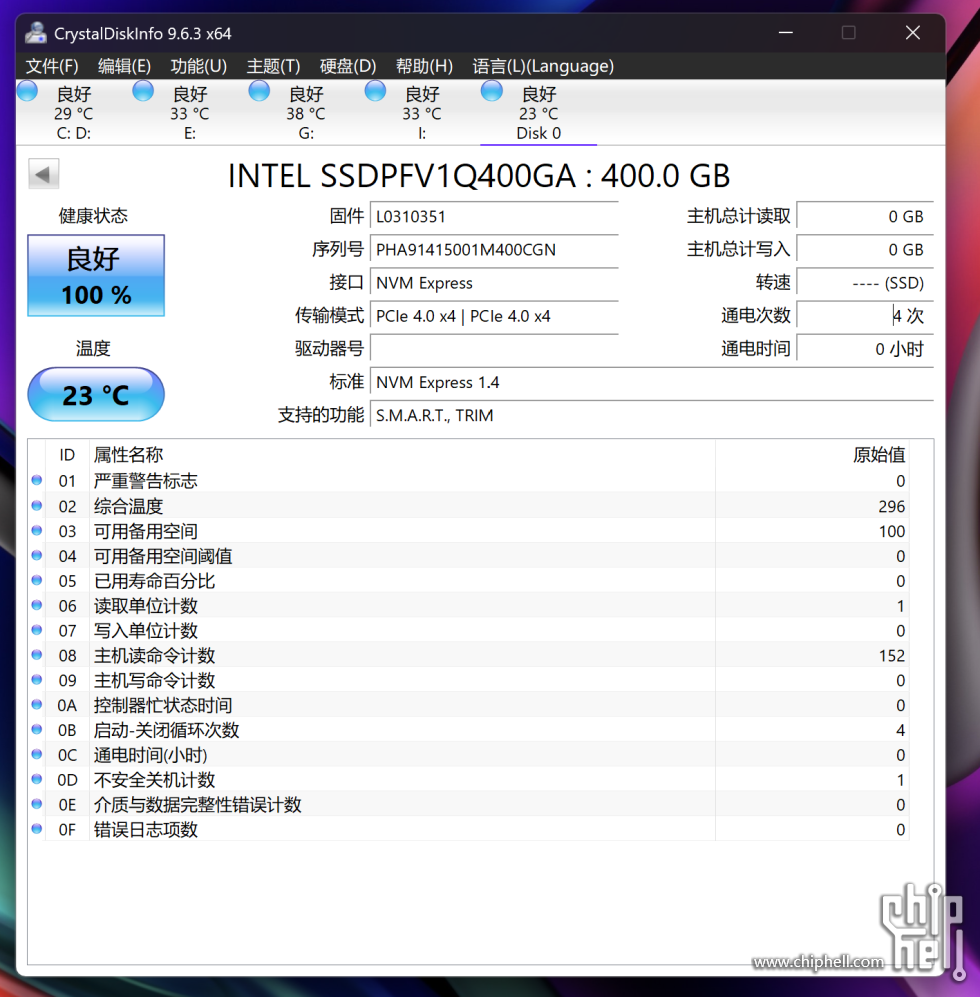Click the firmware field L0310351
Image resolution: width=980 pixels, height=997 pixels.
494,217
